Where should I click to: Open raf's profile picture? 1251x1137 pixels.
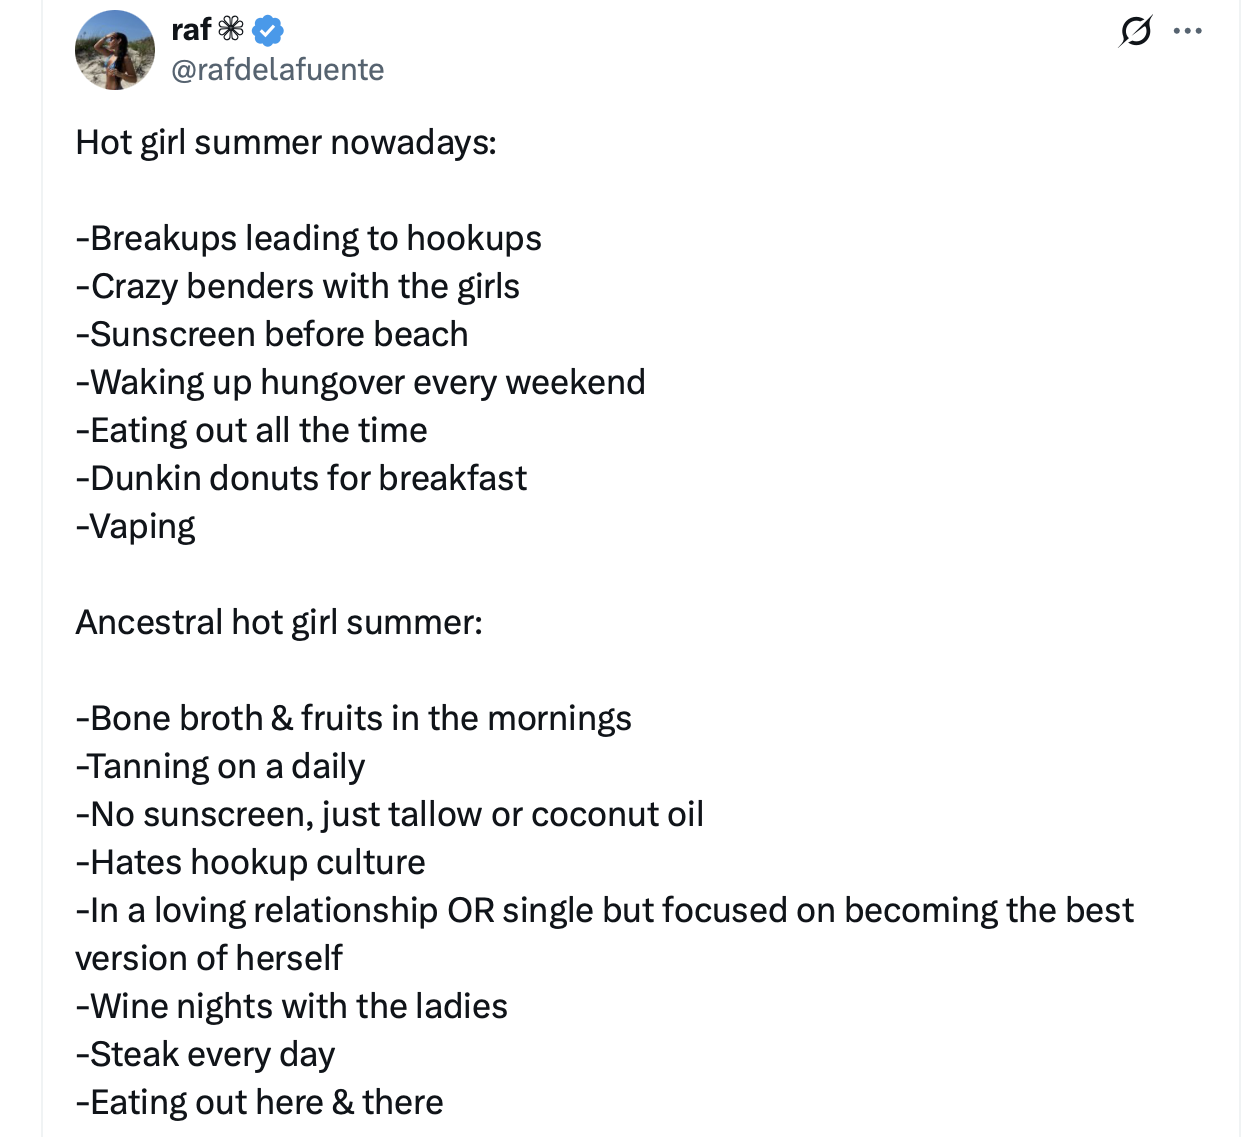(115, 50)
